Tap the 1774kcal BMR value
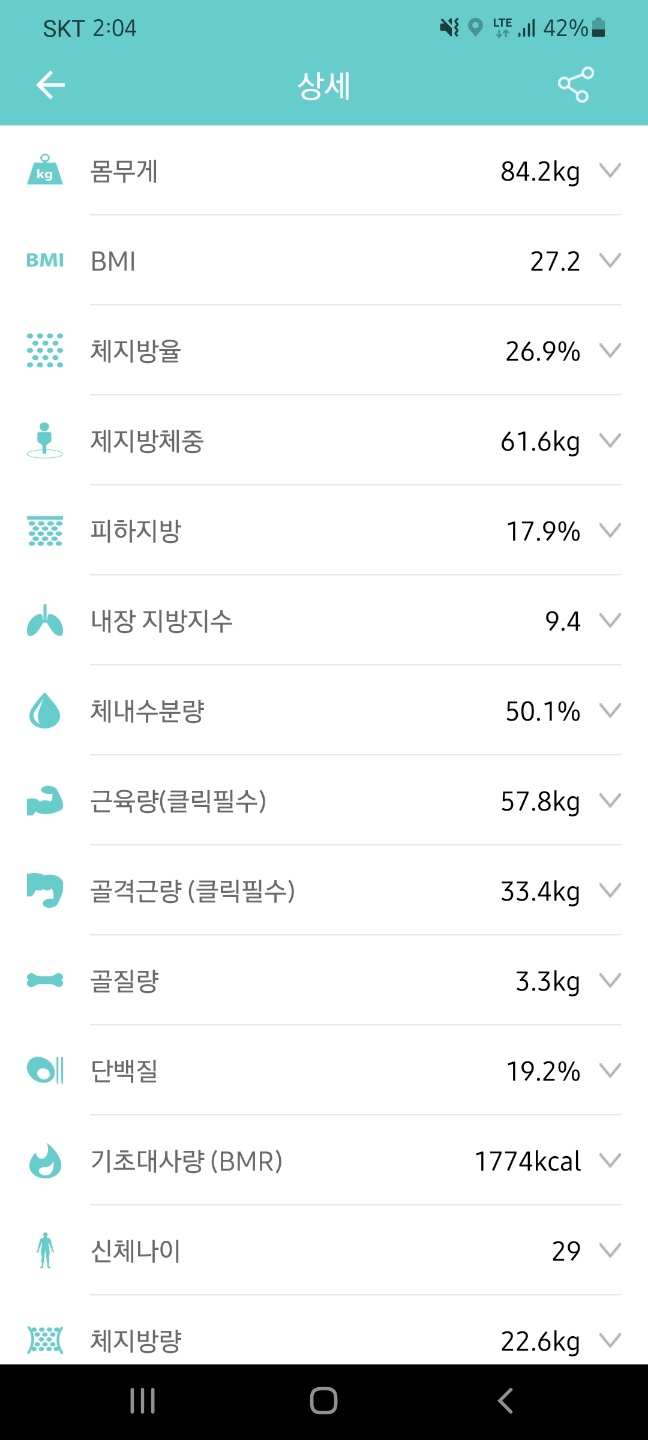 click(527, 1161)
